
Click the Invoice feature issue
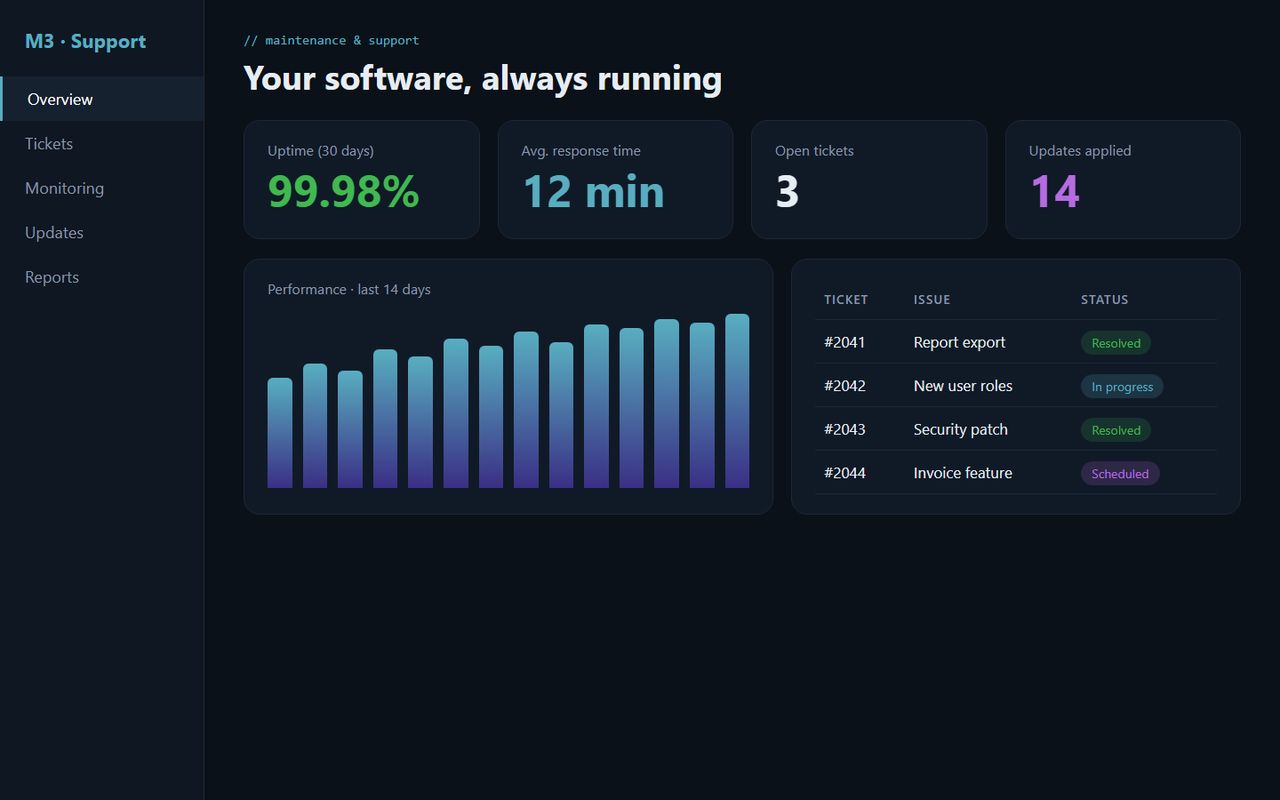(963, 473)
